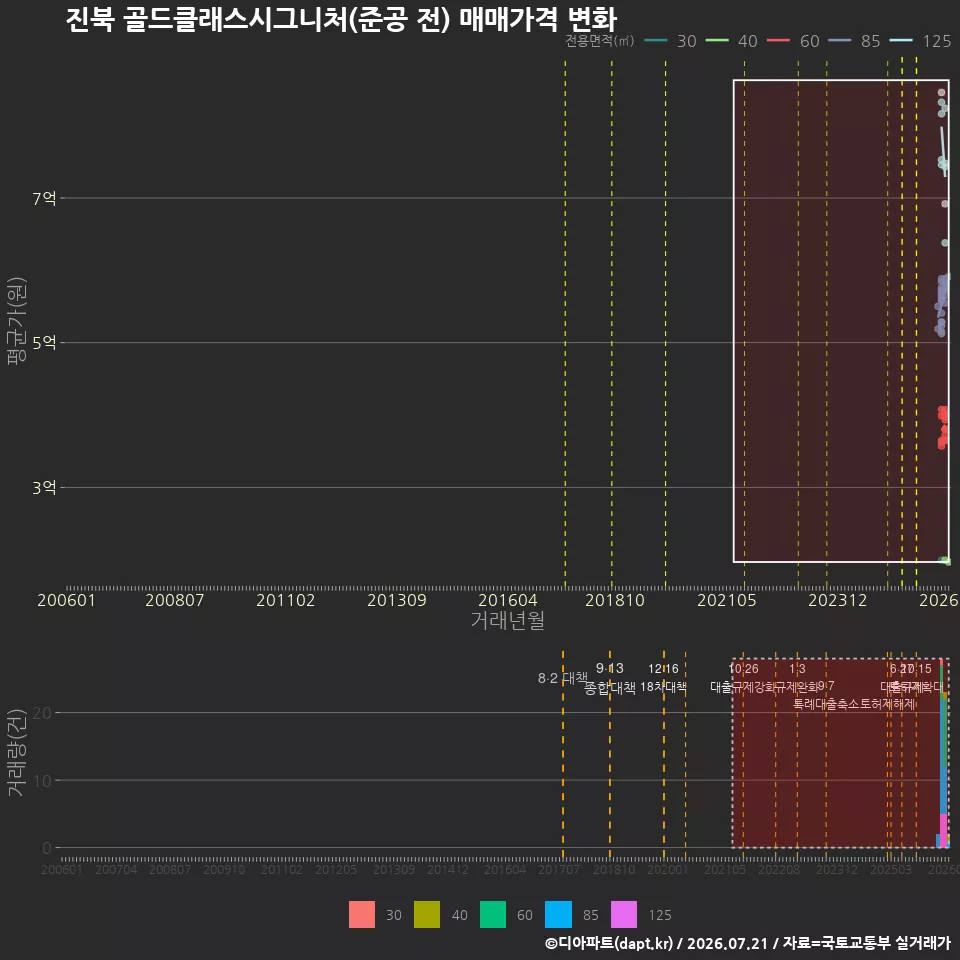960x960 pixels.
Task: Click the 8·2 대책 policy marker label
Action: point(563,678)
